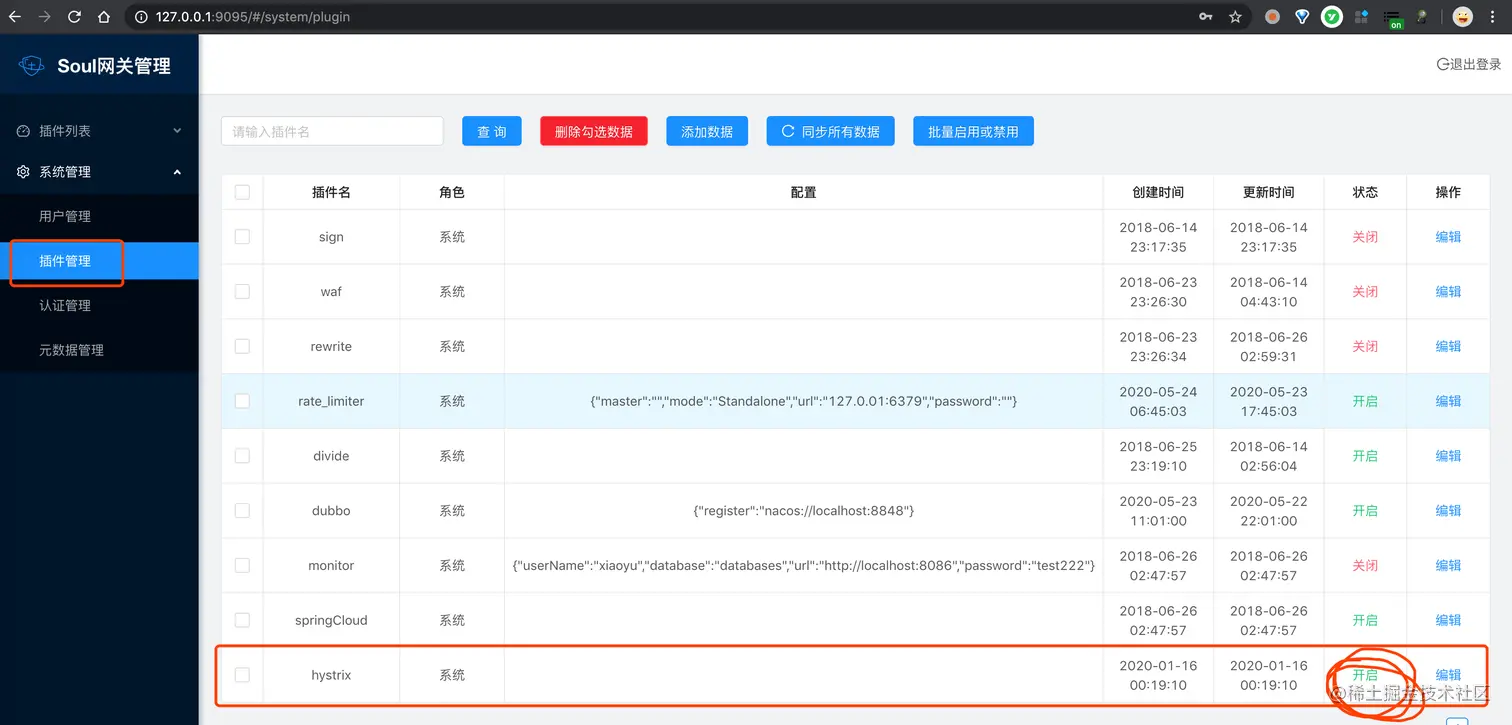Screen dimensions: 1512x725
Task: Click the 更新时间 column header
Action: point(1268,192)
